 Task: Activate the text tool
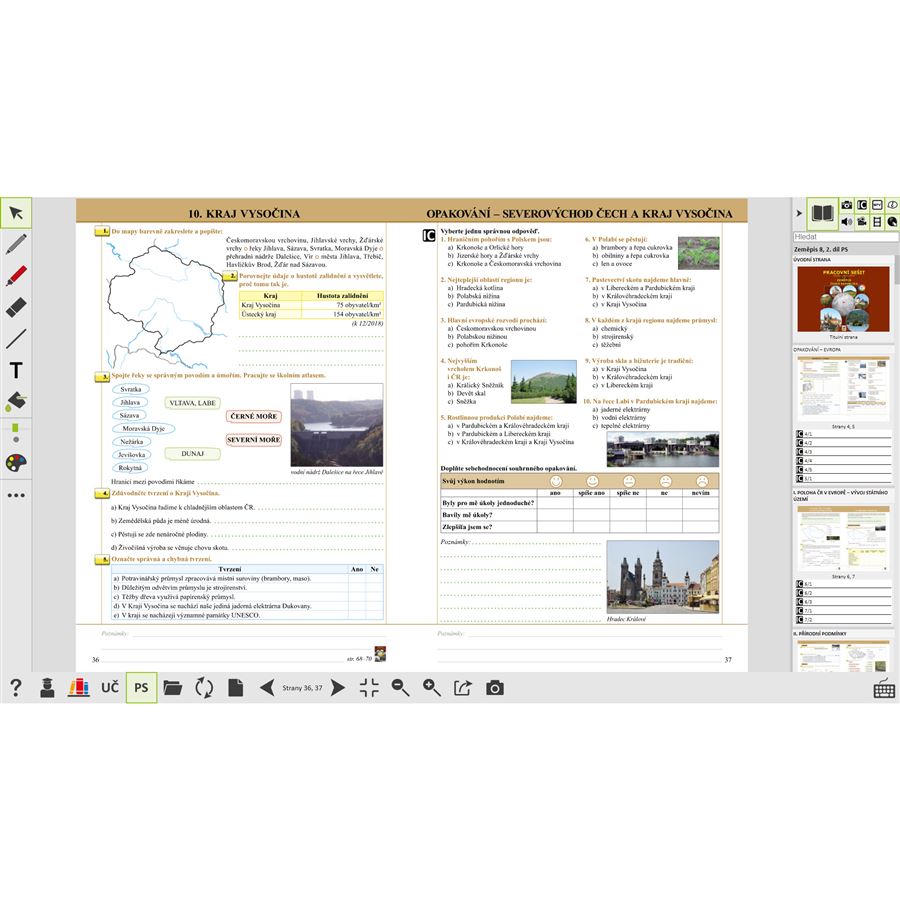pyautogui.click(x=16, y=371)
